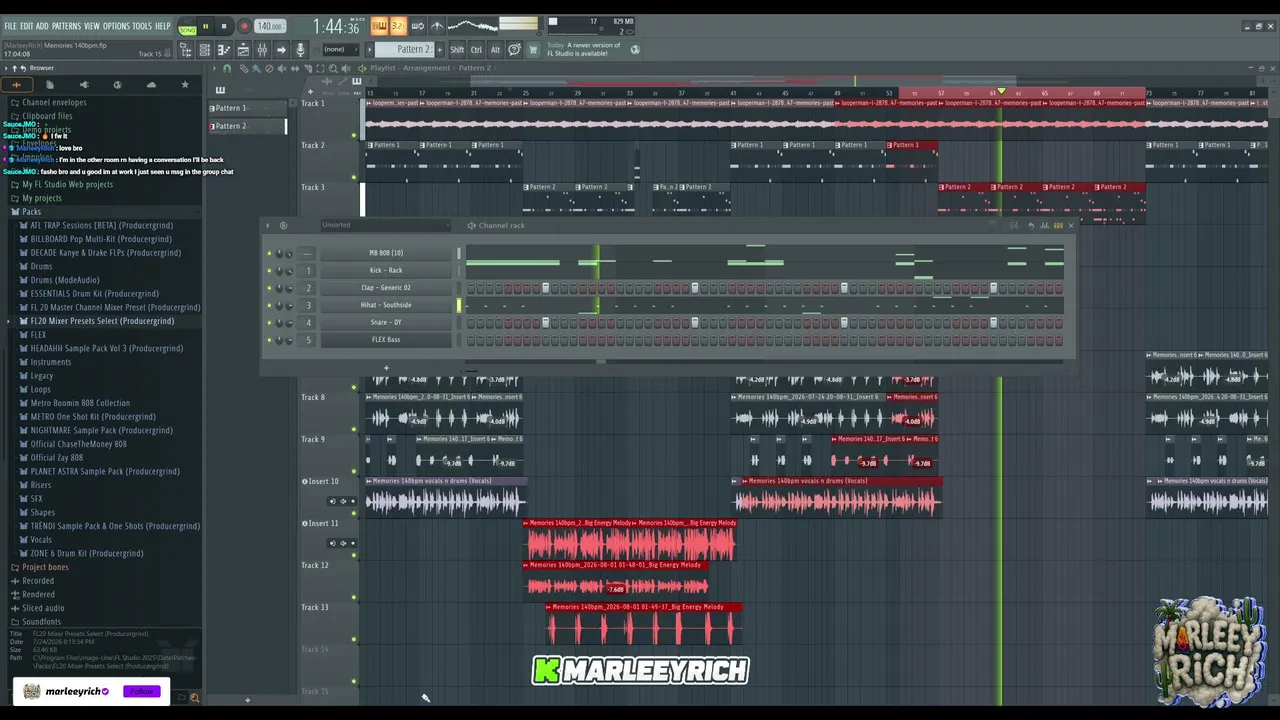Expand the Soundfonts folder
This screenshot has width=1280, height=720.
coord(41,621)
